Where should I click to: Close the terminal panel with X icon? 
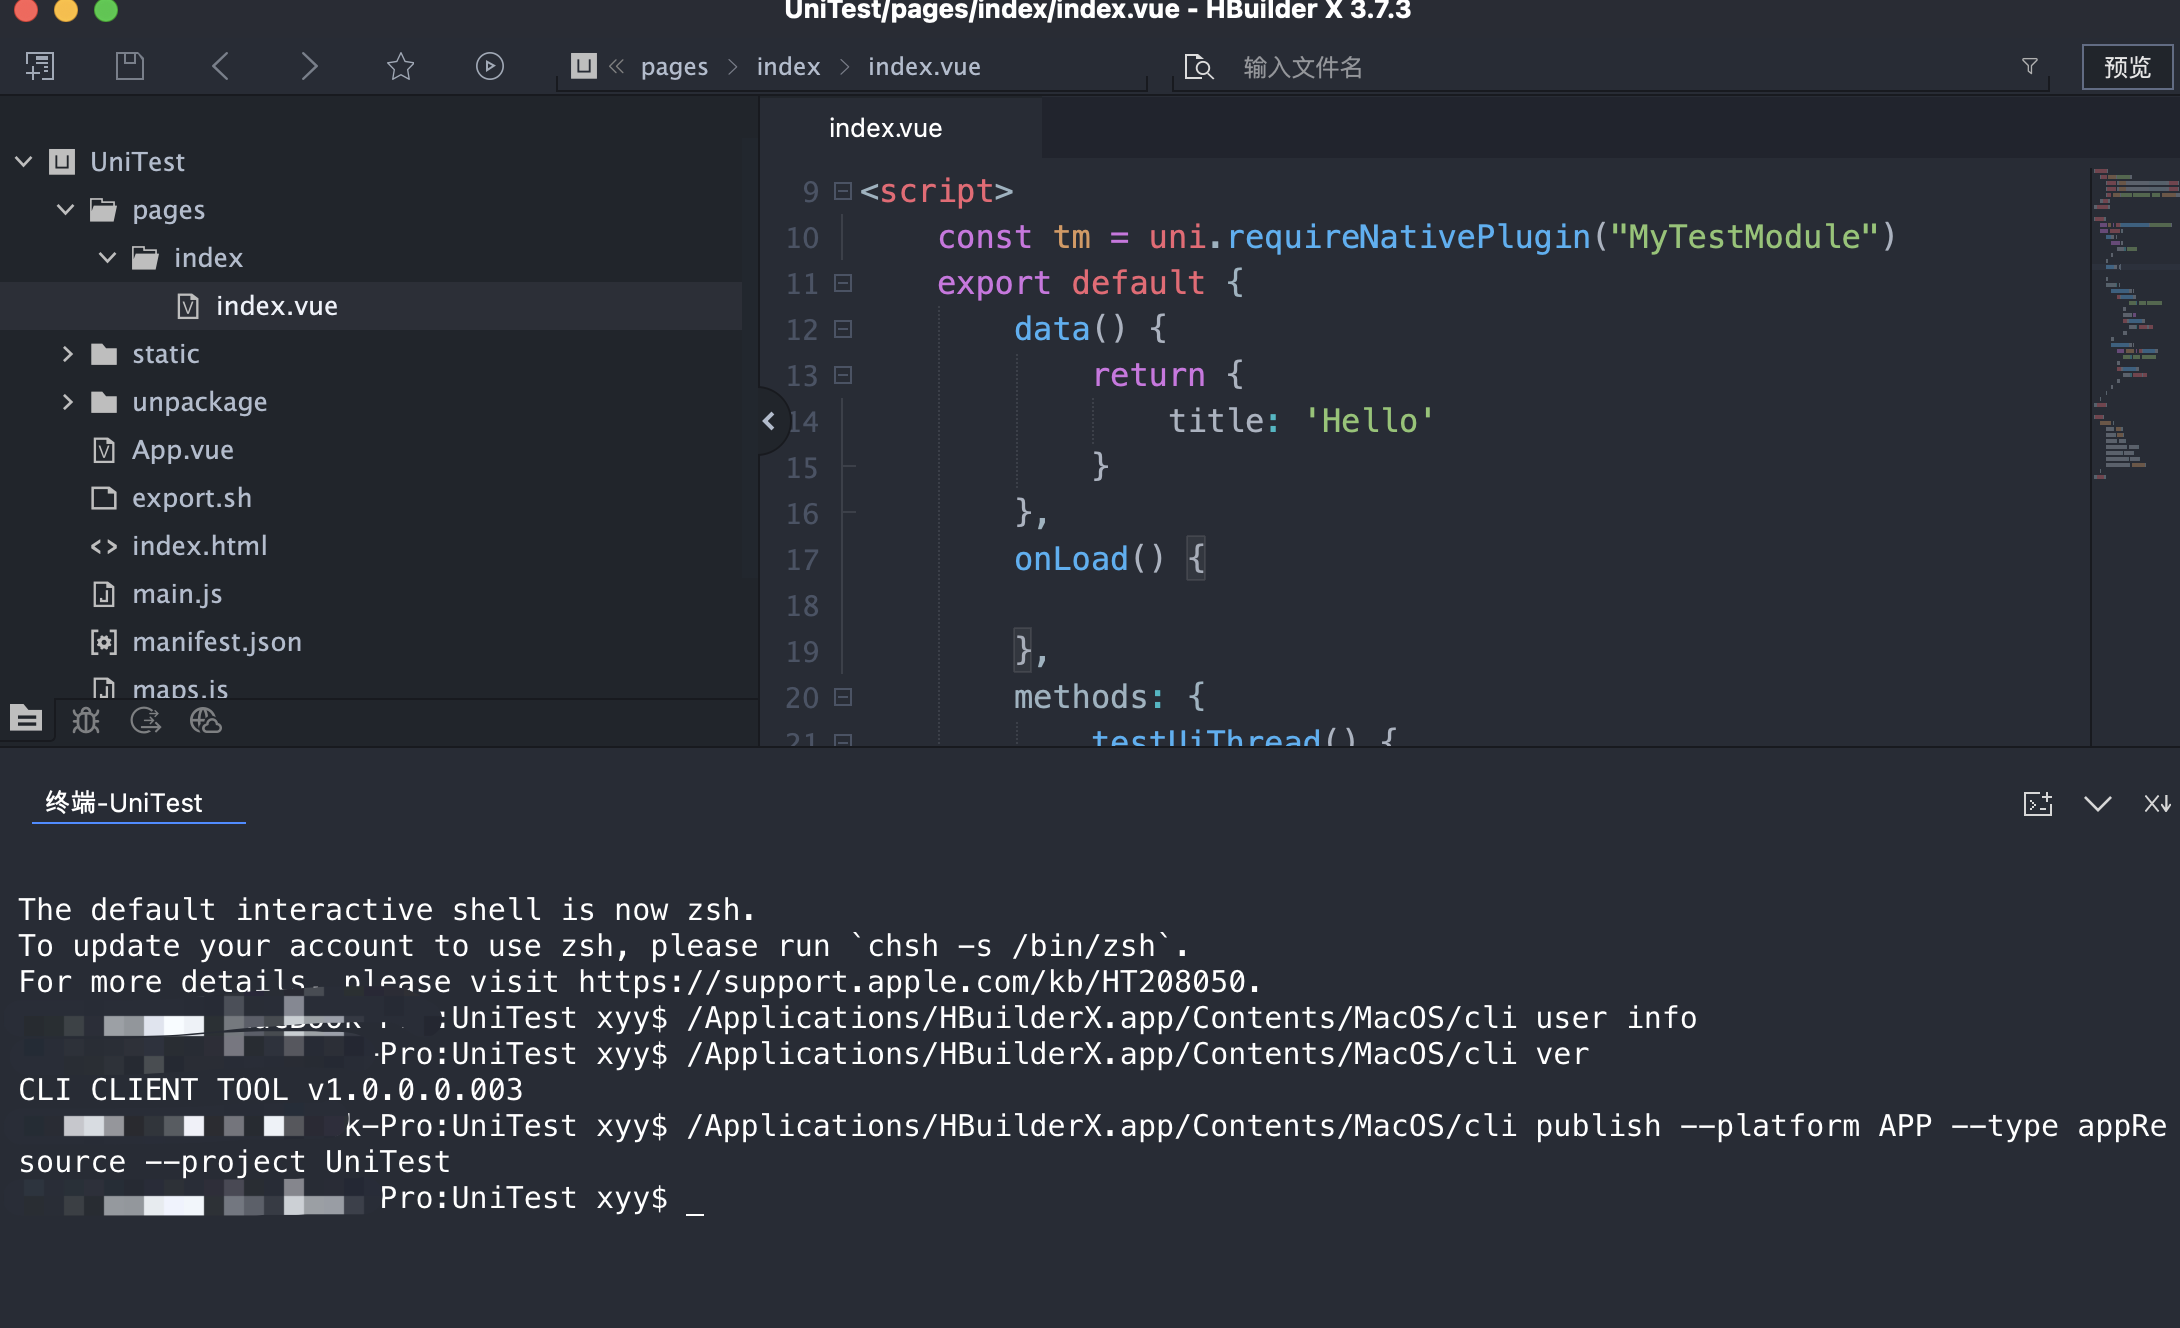2157,804
